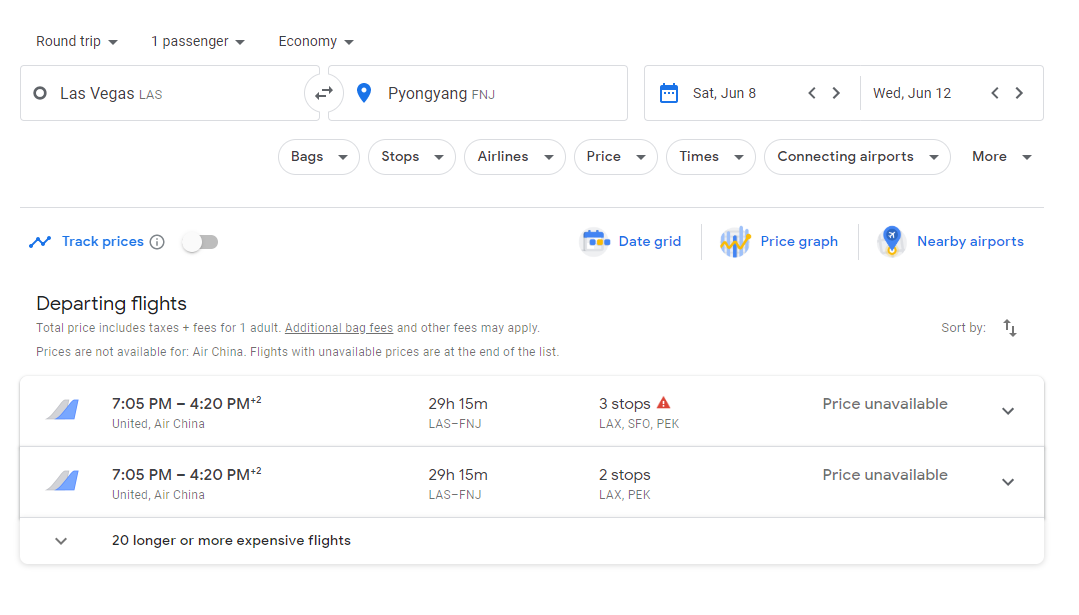Image resolution: width=1079 pixels, height=615 pixels.
Task: Click the Sat, Jun 8 departure date
Action: (x=724, y=93)
